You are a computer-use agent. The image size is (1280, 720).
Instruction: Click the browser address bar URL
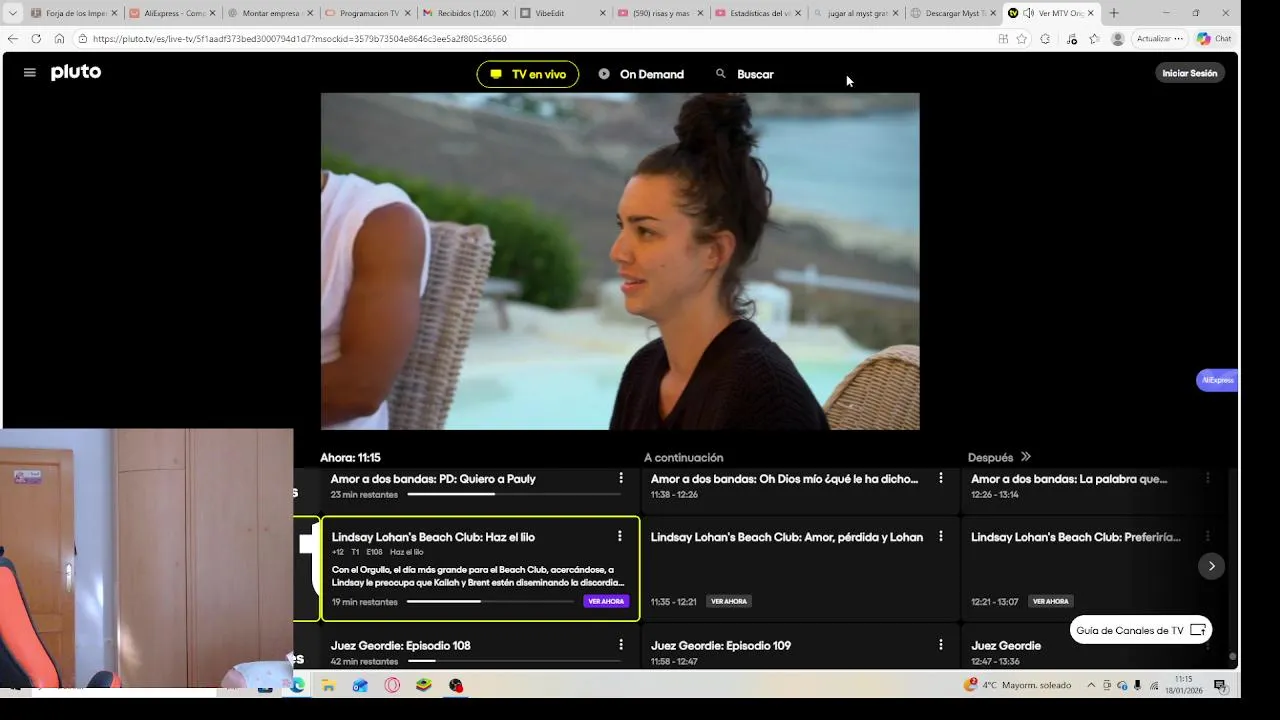(300, 39)
